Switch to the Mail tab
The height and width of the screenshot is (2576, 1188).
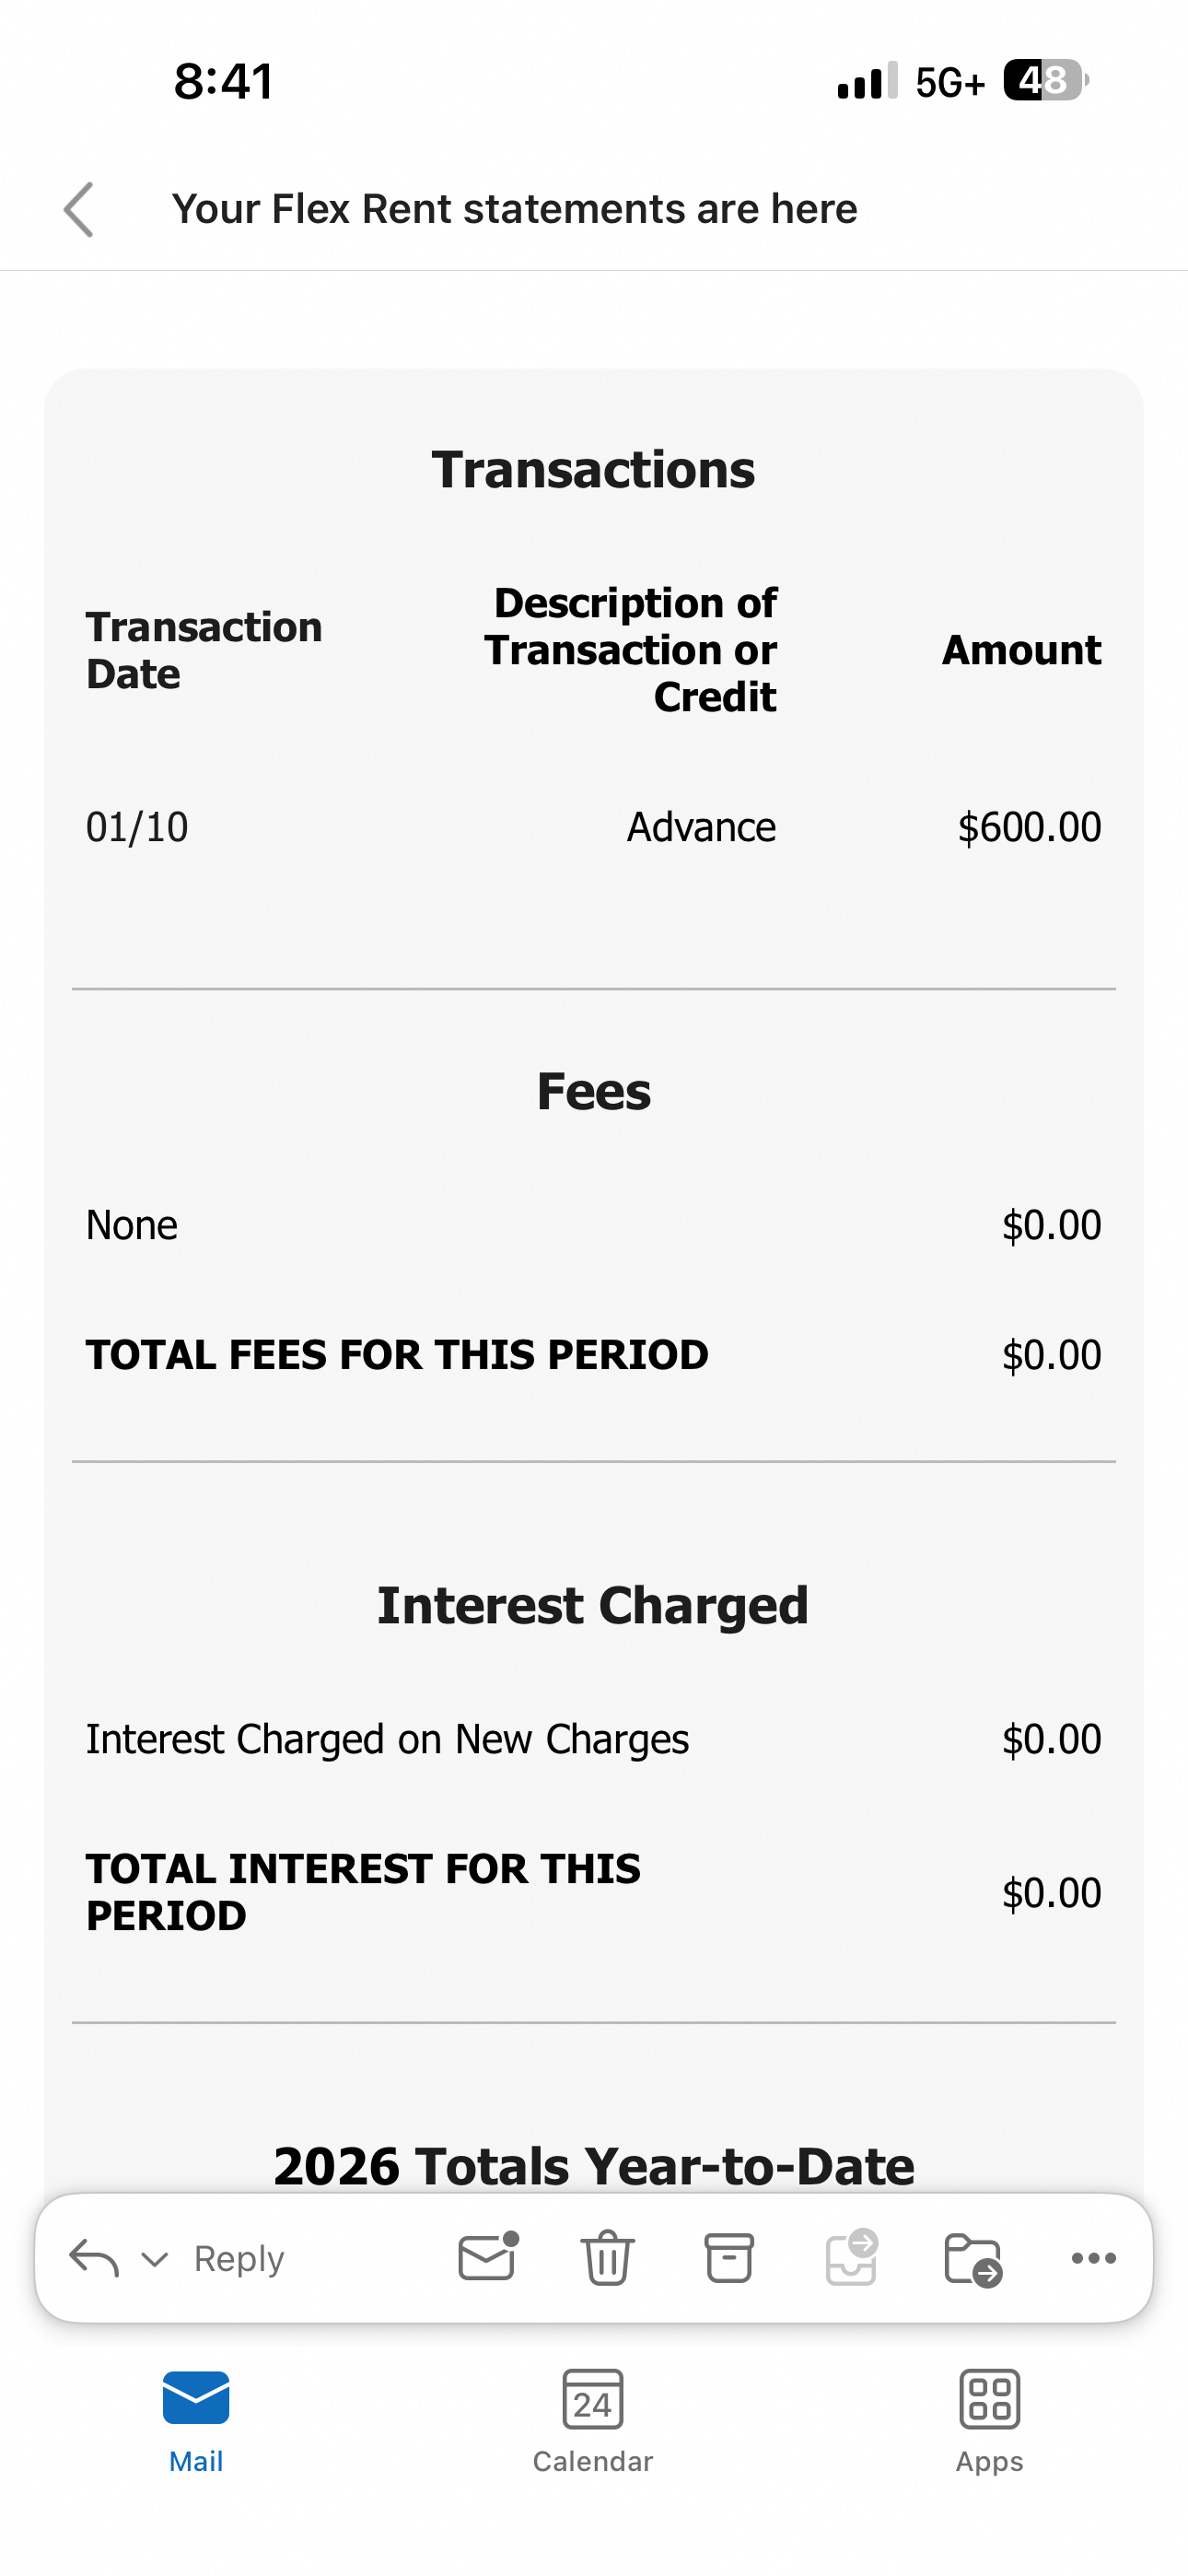pos(196,2420)
